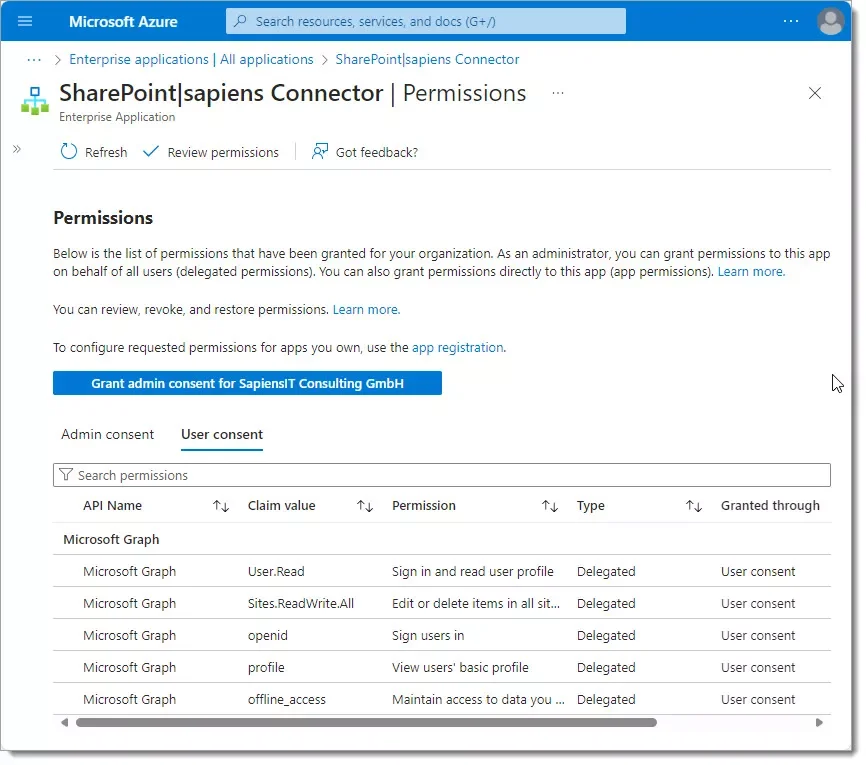Click User consent in the offline_access row
Viewport: 866px width, 765px height.
(758, 699)
